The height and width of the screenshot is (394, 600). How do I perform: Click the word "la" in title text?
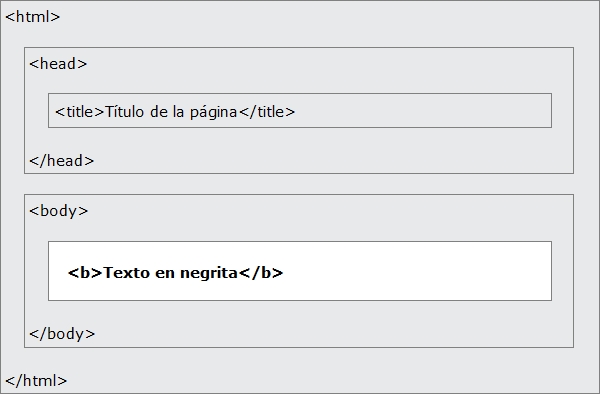tap(178, 112)
